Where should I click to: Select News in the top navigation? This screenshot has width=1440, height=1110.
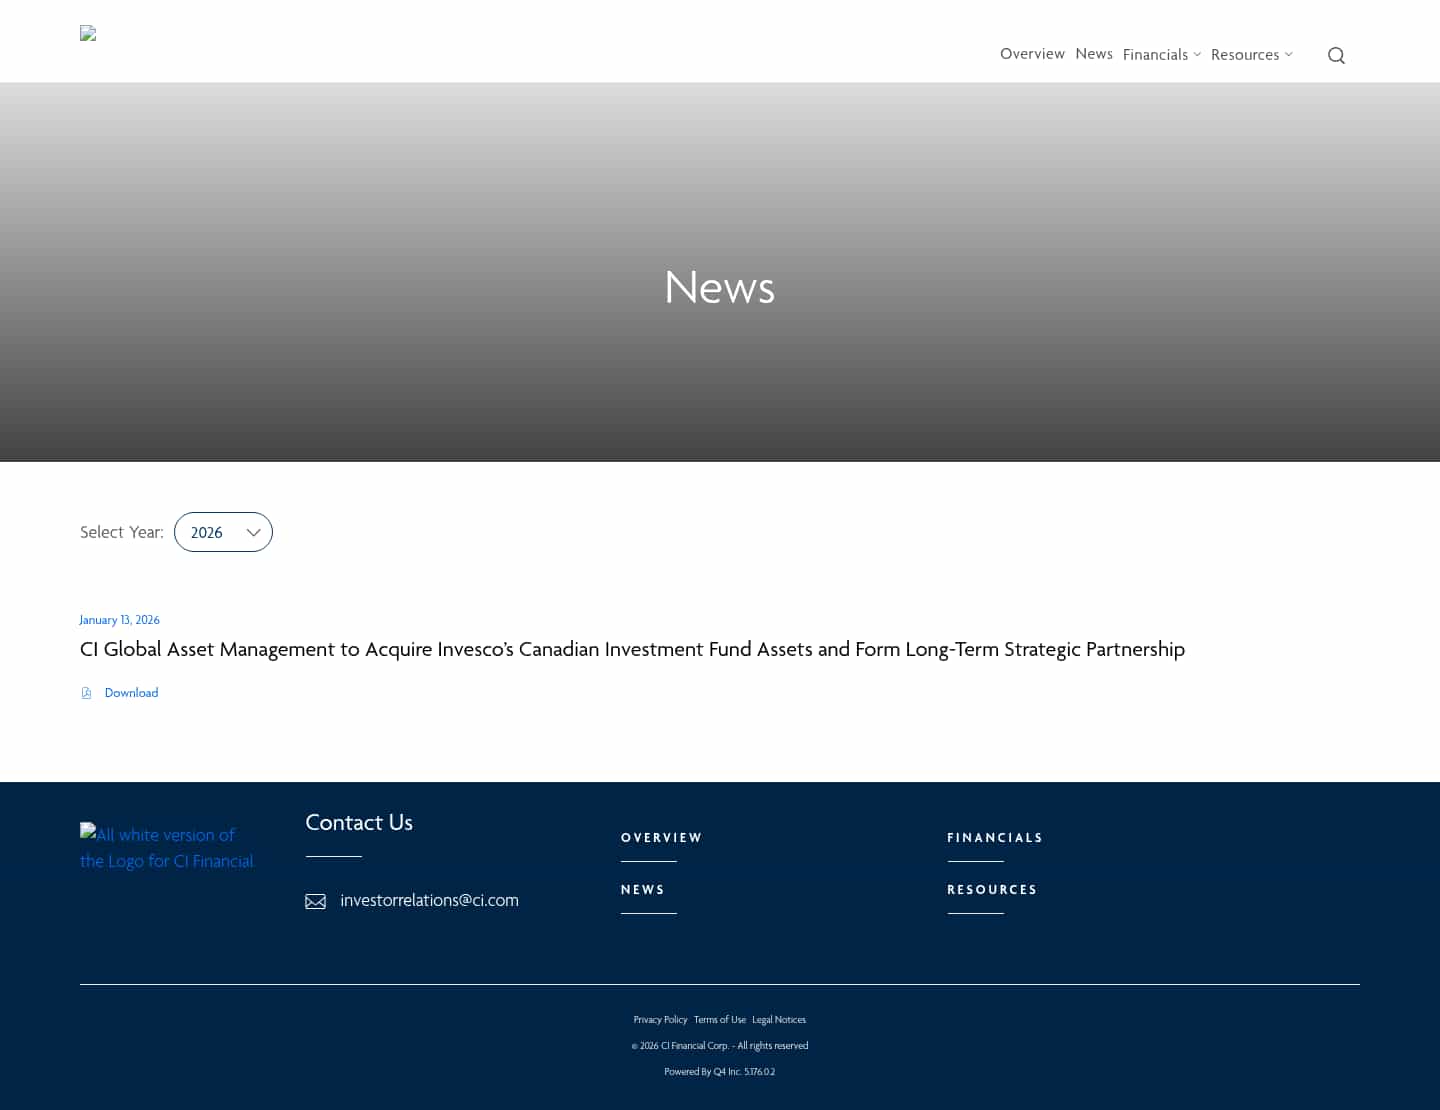pos(1094,54)
